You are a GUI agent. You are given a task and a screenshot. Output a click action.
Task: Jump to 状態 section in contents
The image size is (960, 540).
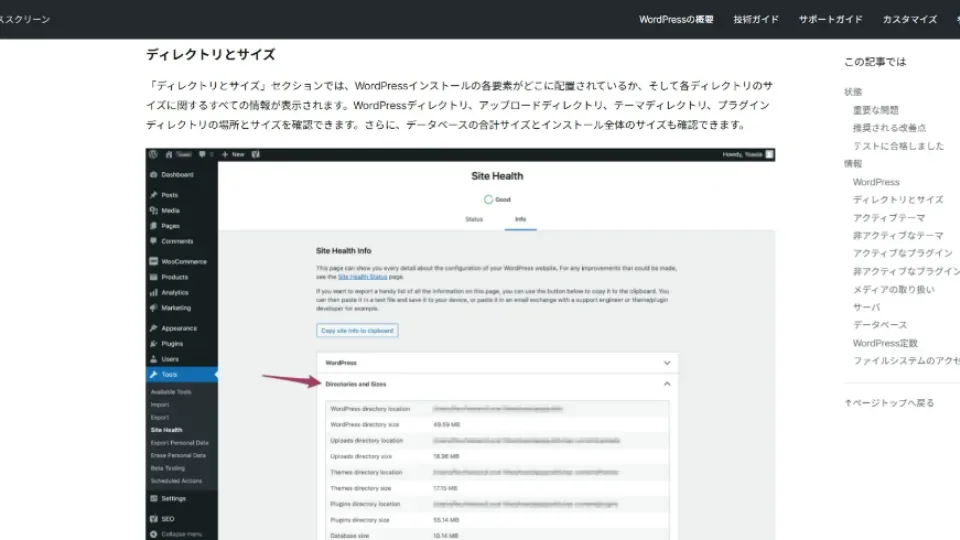pyautogui.click(x=853, y=92)
